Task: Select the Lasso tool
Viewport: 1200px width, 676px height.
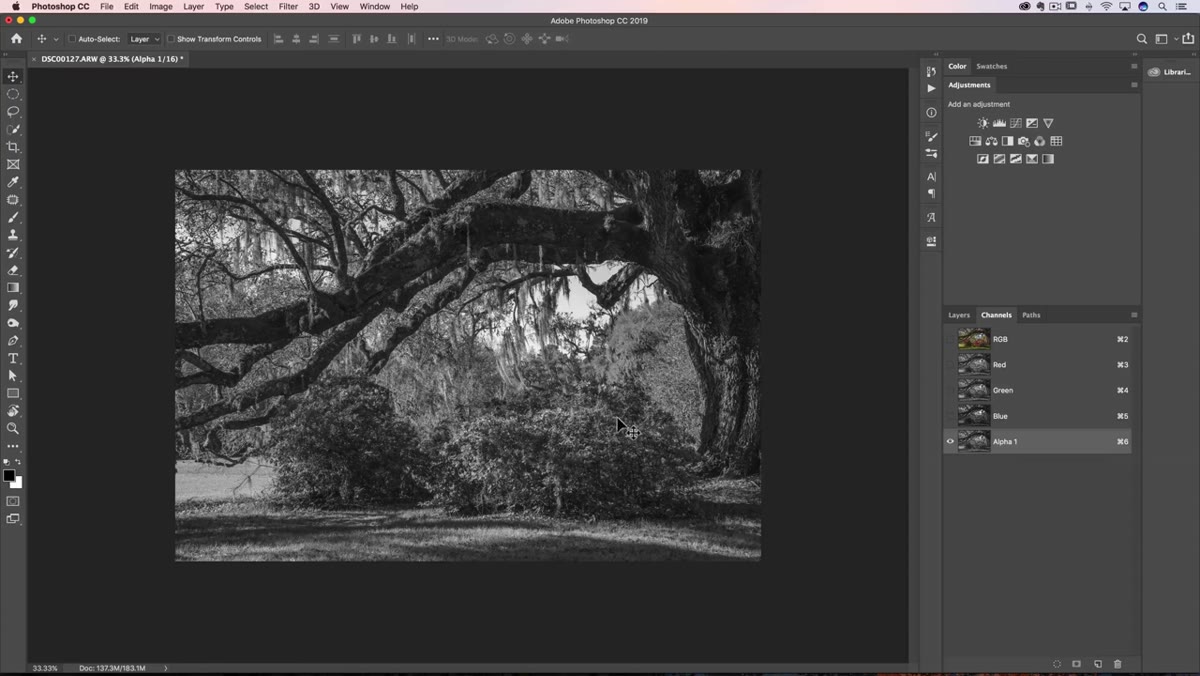Action: point(13,112)
